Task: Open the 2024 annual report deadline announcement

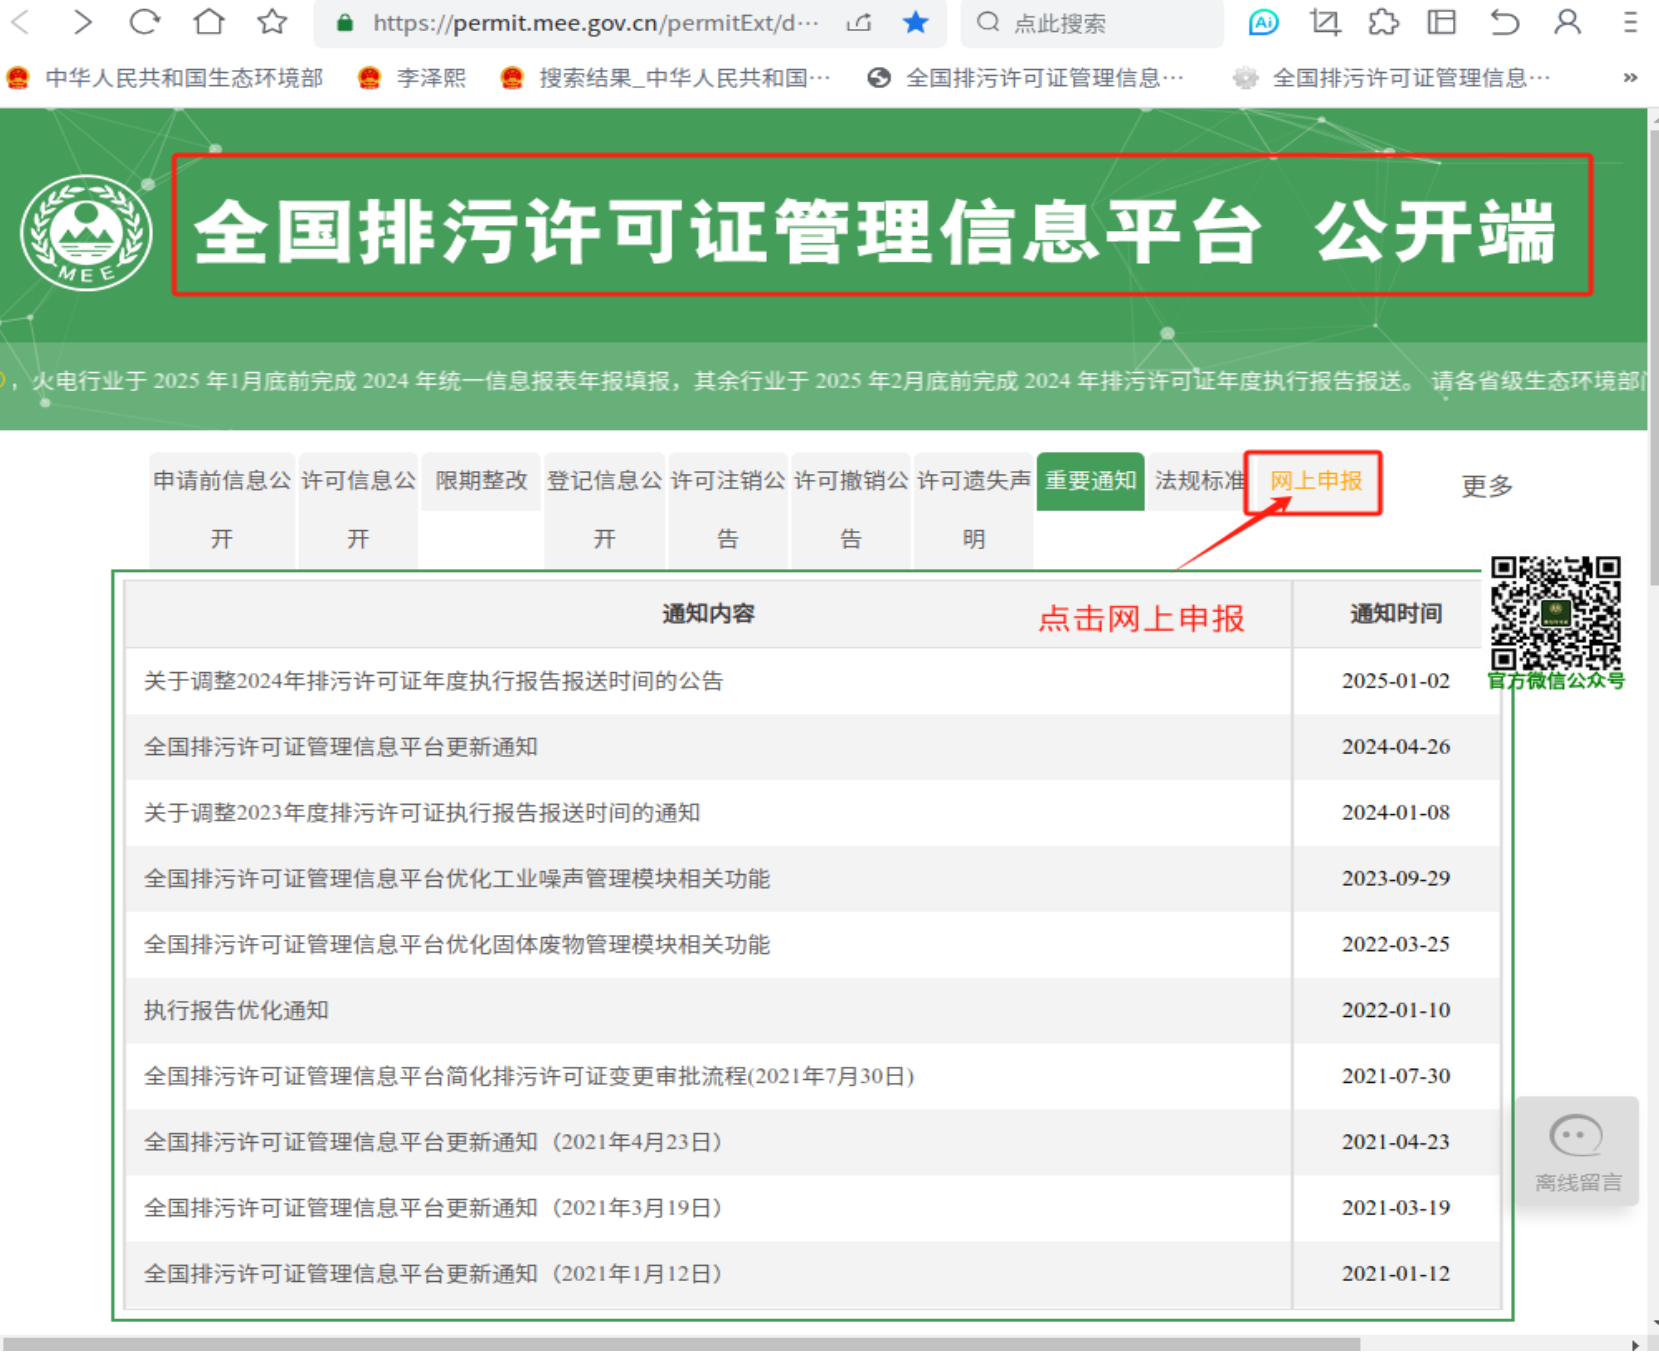Action: pyautogui.click(x=433, y=681)
